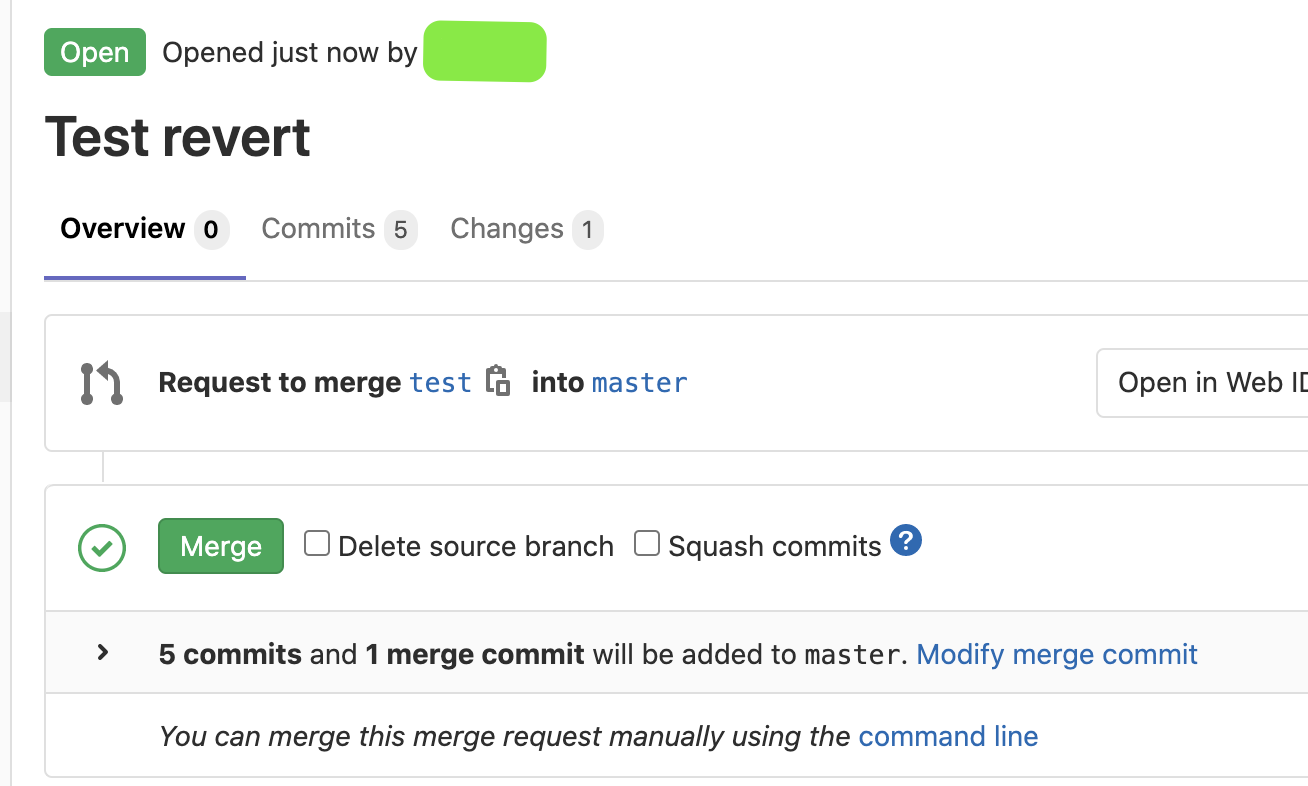Open the Commits tab

coord(318,229)
